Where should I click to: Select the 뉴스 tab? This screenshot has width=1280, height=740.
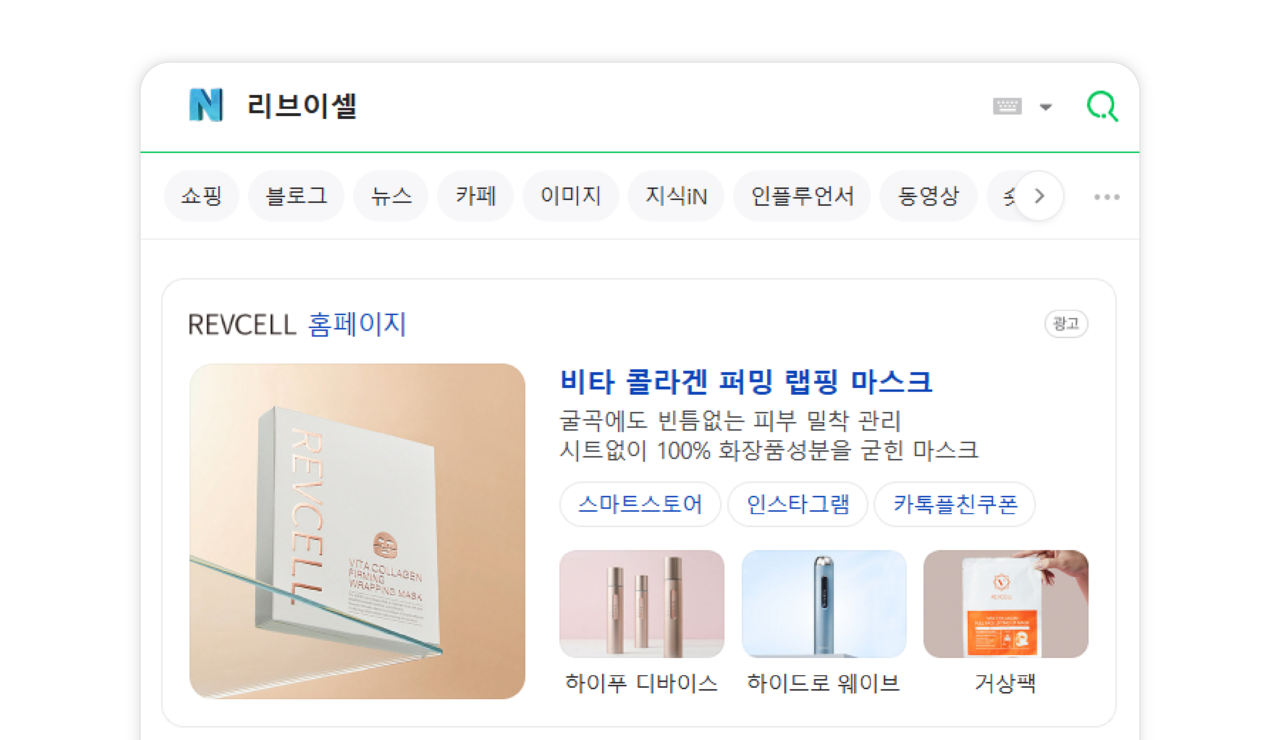point(391,196)
